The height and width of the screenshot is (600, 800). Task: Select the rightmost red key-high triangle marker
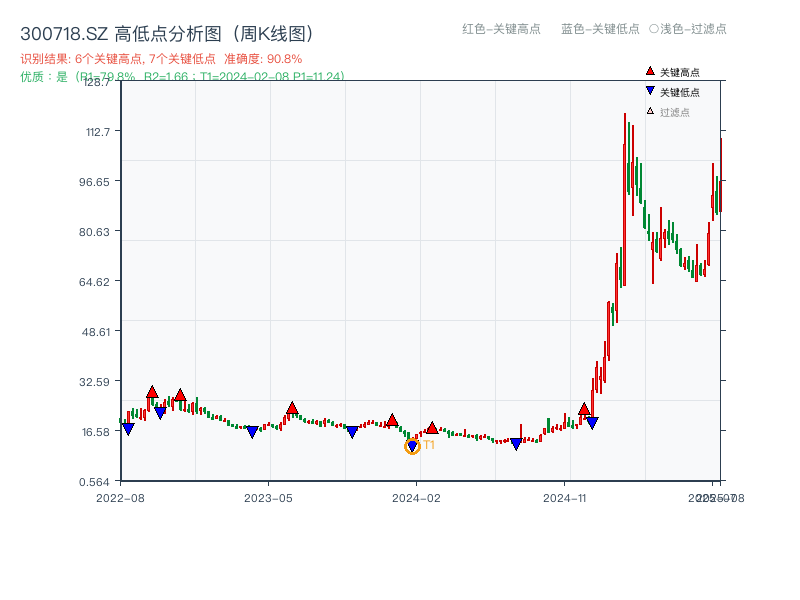(584, 410)
